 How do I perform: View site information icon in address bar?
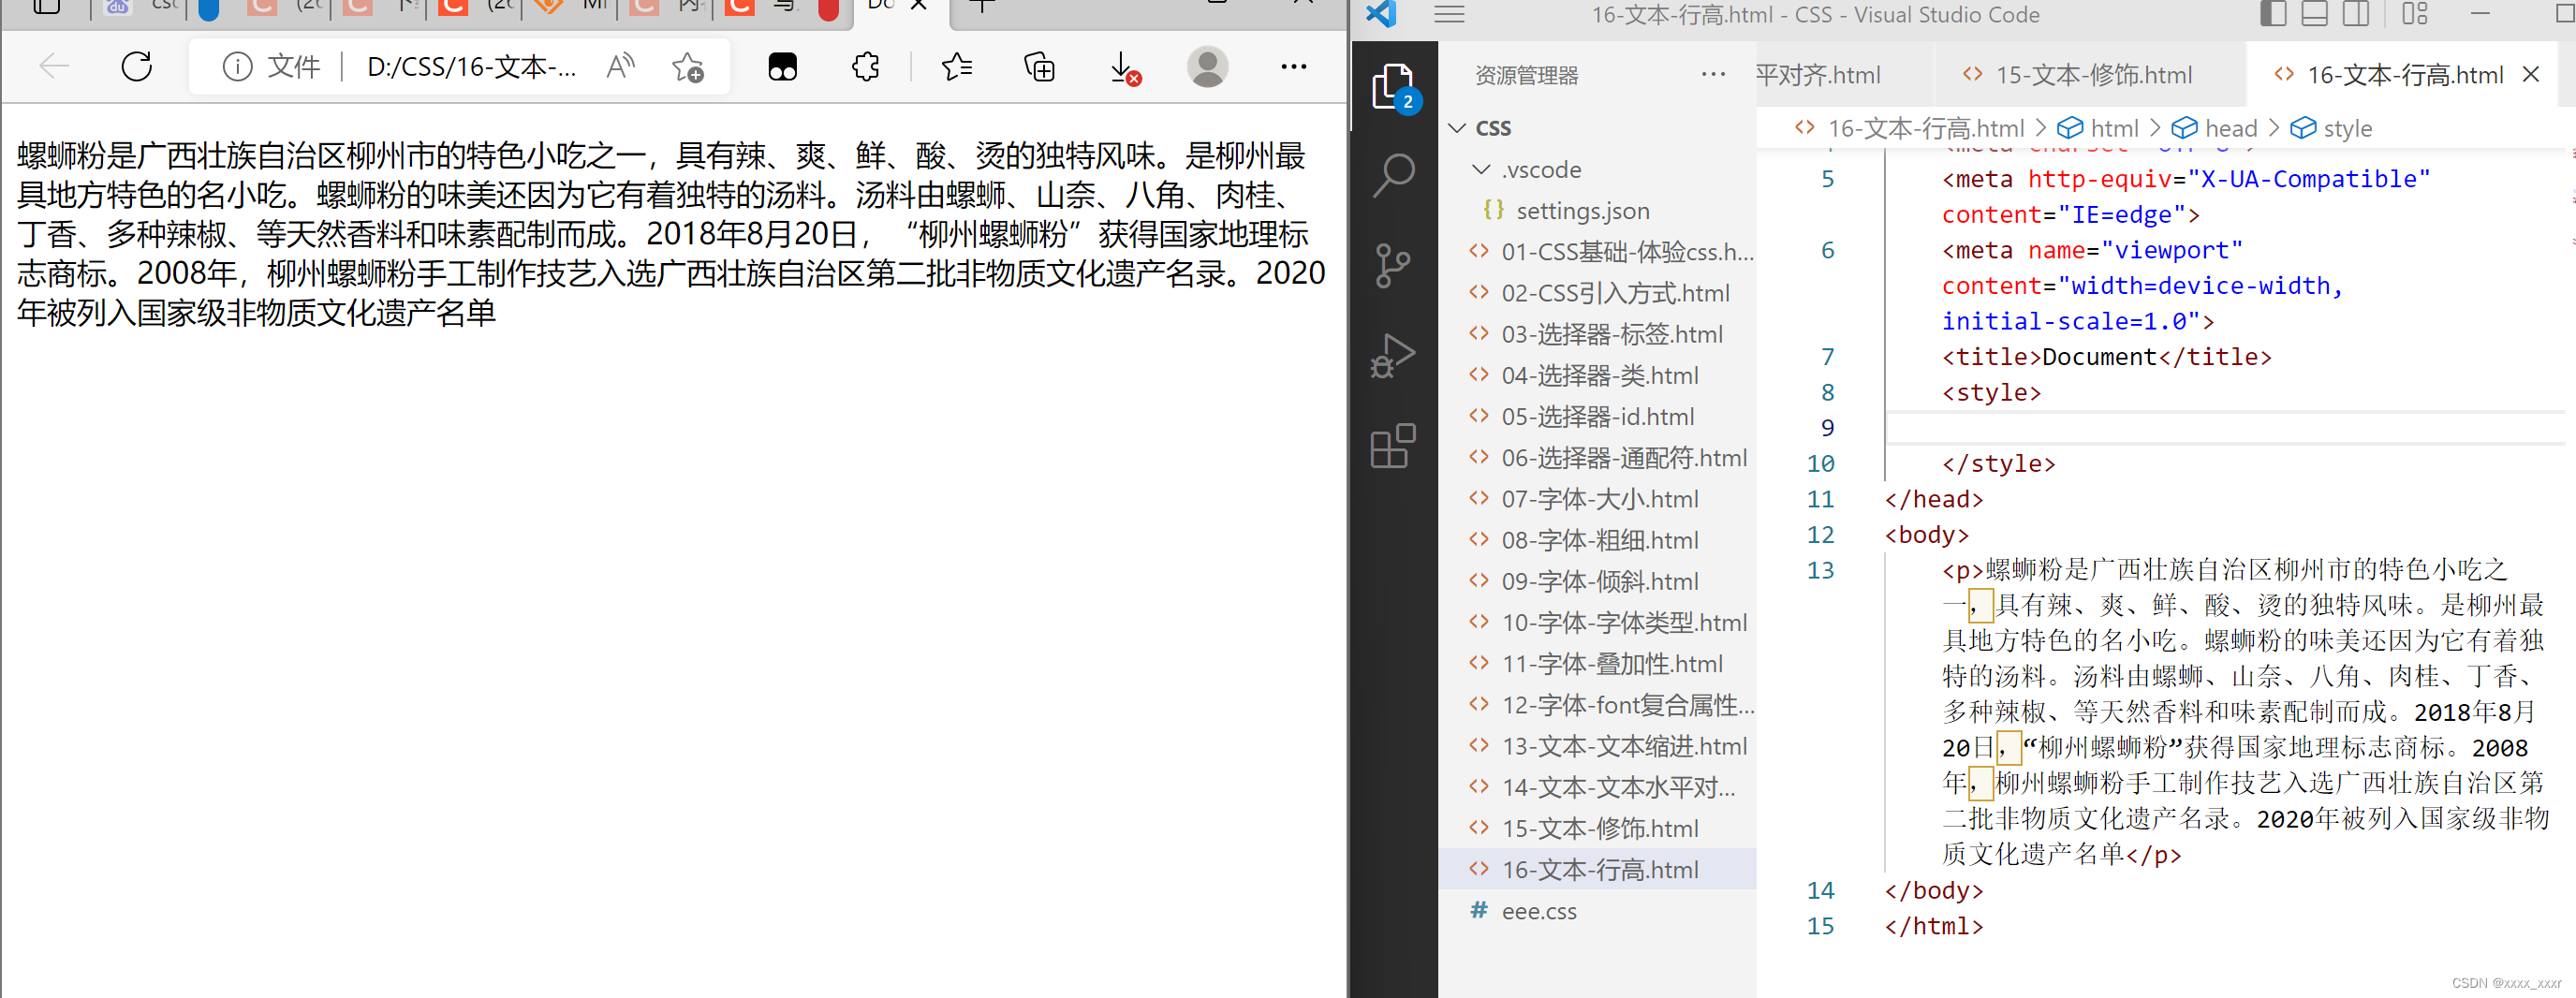click(x=237, y=67)
